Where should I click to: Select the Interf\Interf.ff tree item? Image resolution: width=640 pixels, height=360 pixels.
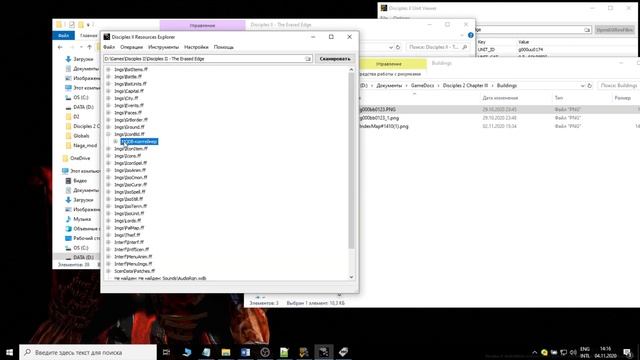129,242
